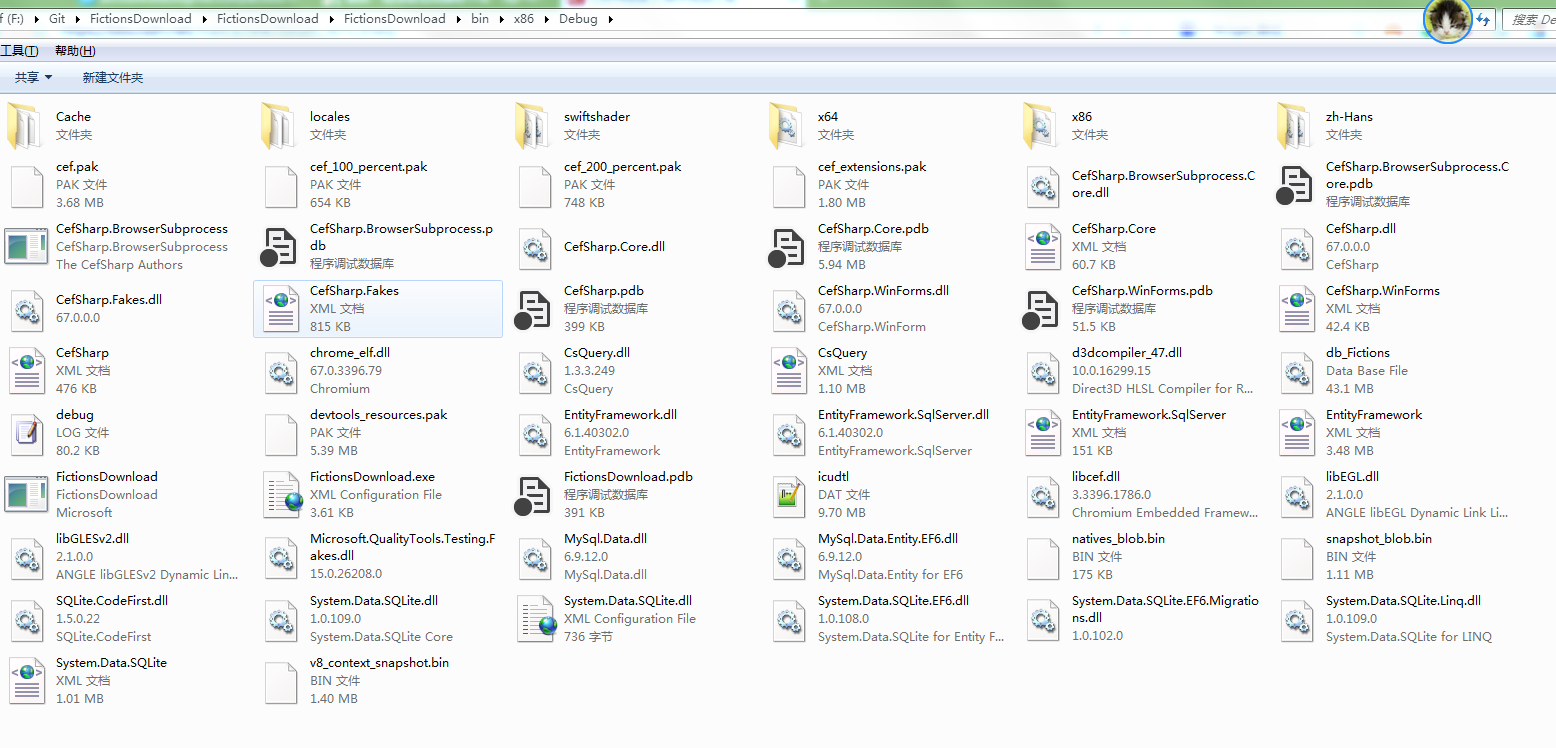Expand the arrow after Debug breadcrumb

coord(610,19)
